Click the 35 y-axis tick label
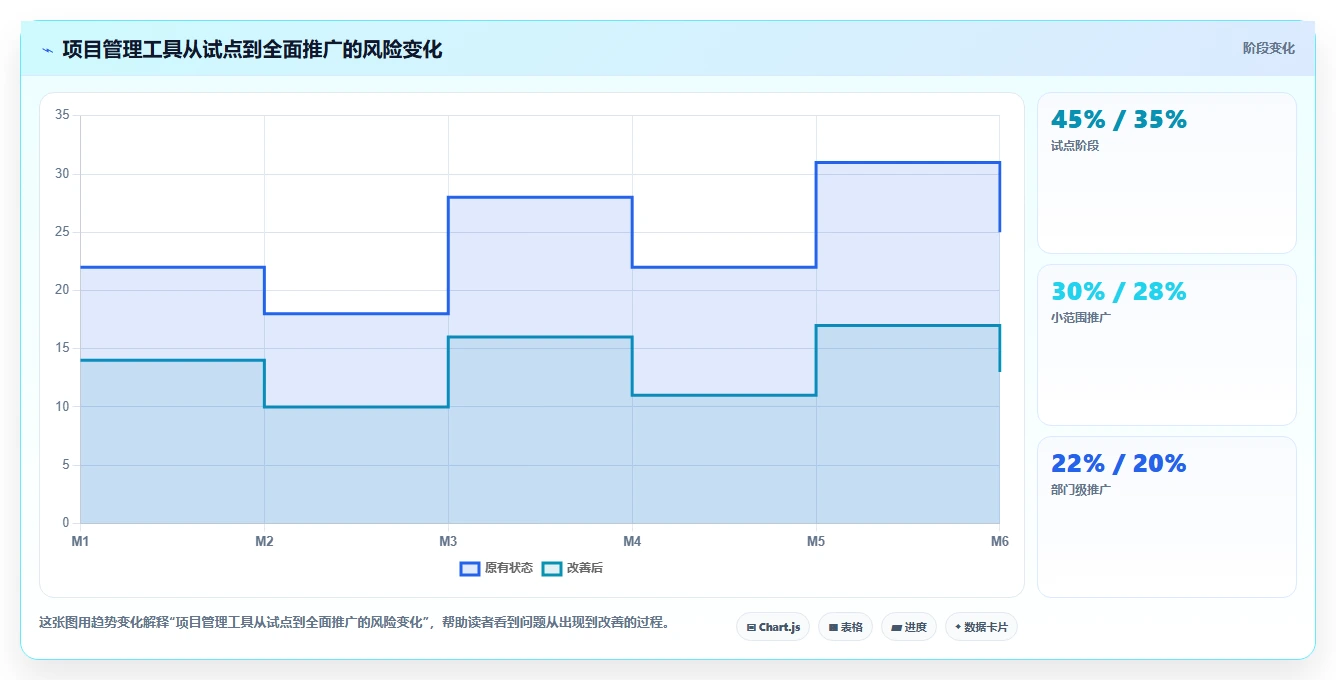 click(x=62, y=115)
